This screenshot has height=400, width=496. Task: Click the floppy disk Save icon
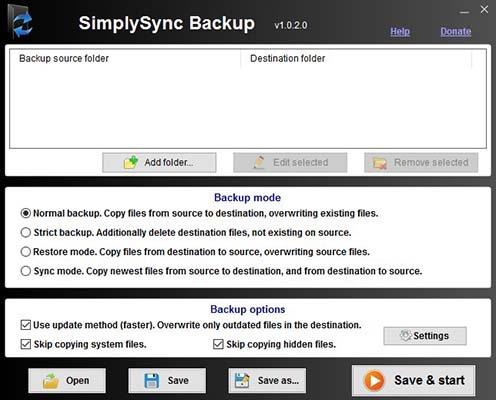(x=152, y=380)
